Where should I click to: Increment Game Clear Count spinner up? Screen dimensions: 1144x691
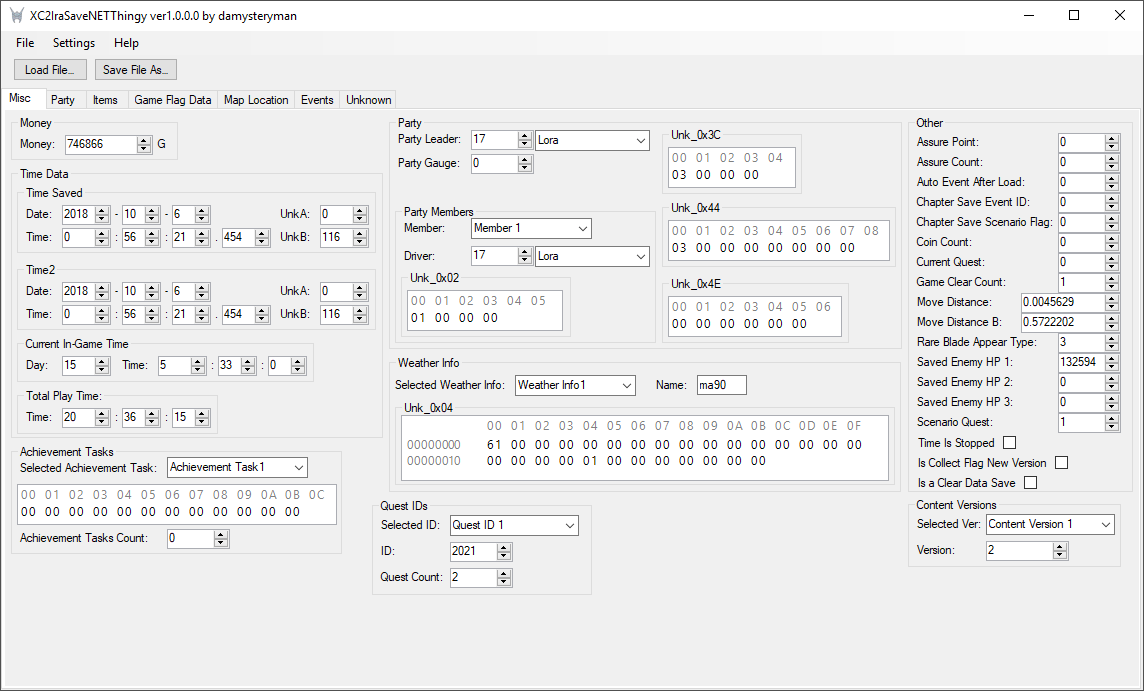[1112, 278]
